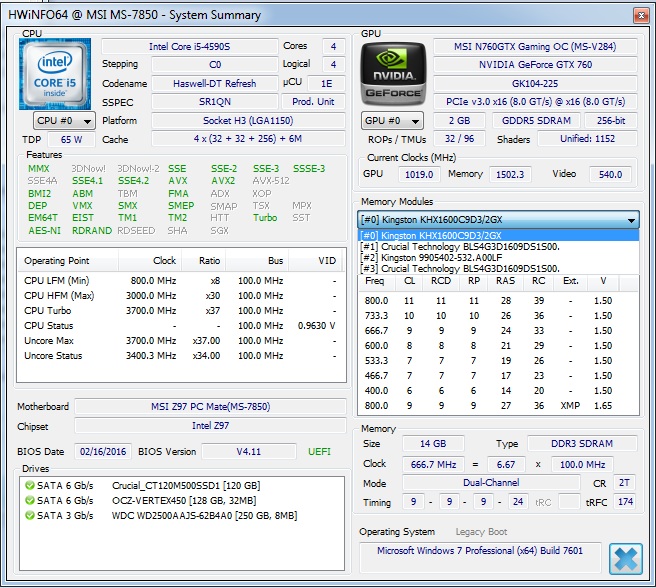Open the GPU #0 selector dropdown

point(392,121)
